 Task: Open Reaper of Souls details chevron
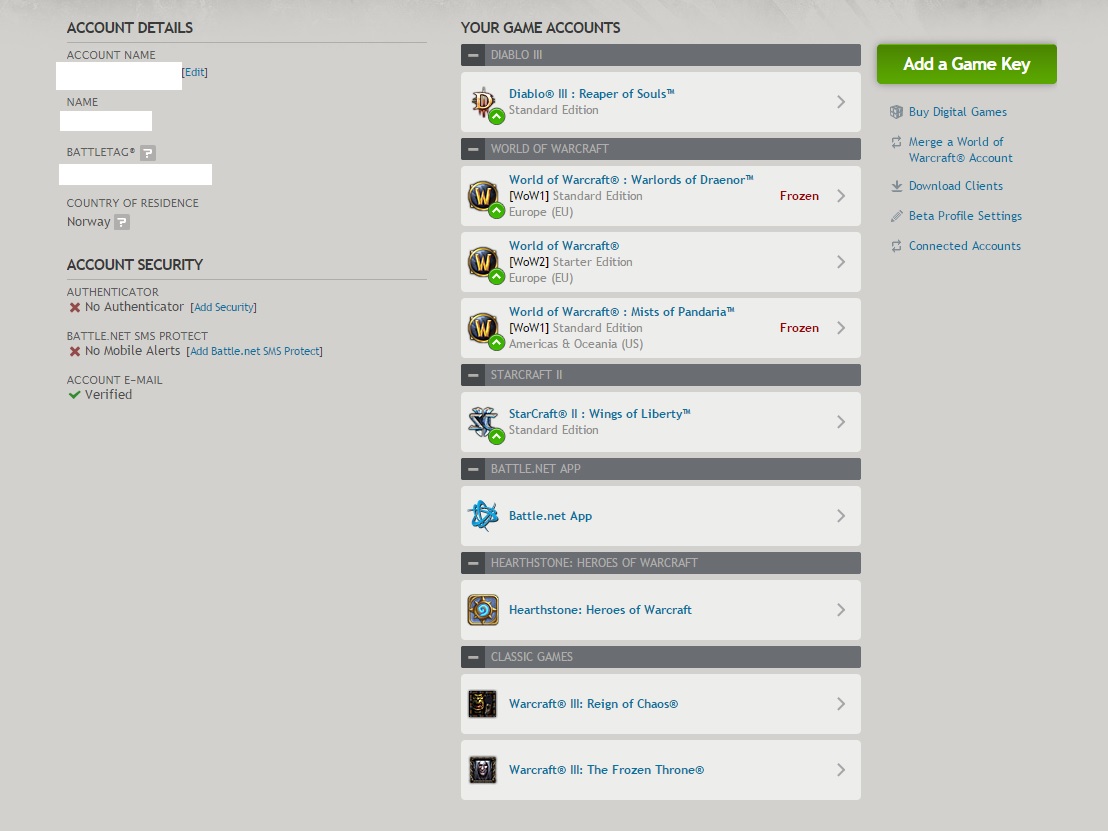click(x=841, y=102)
